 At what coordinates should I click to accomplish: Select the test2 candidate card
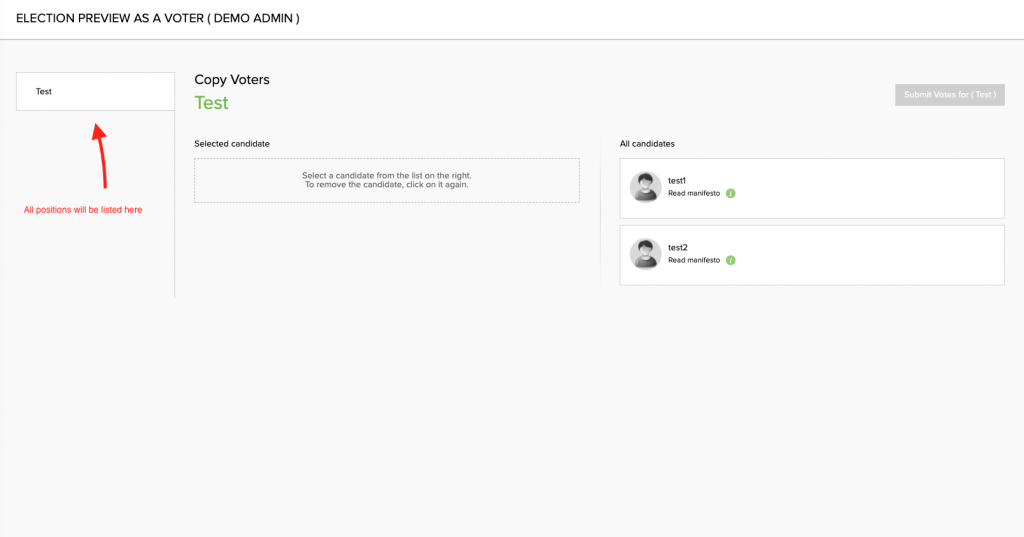[812, 255]
